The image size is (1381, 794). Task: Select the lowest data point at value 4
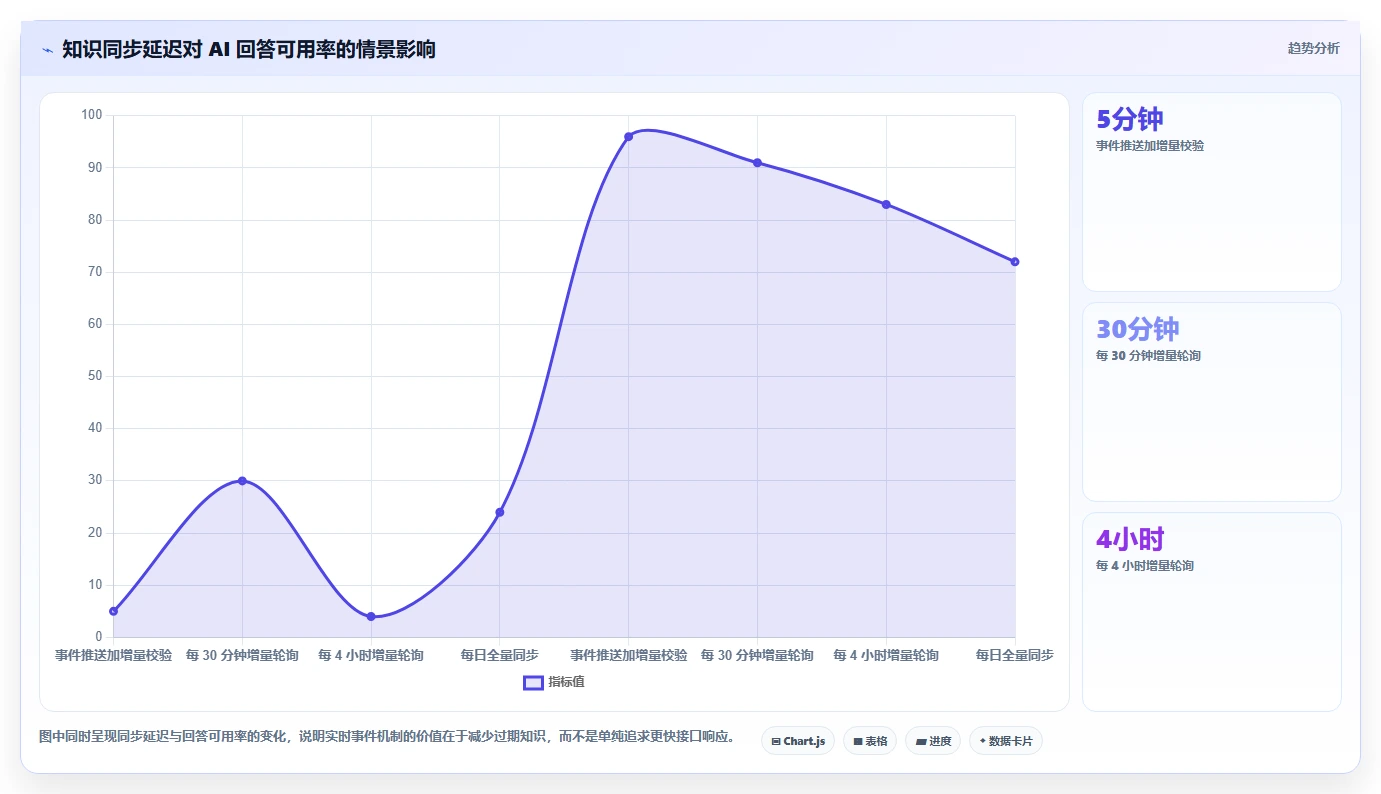[371, 616]
